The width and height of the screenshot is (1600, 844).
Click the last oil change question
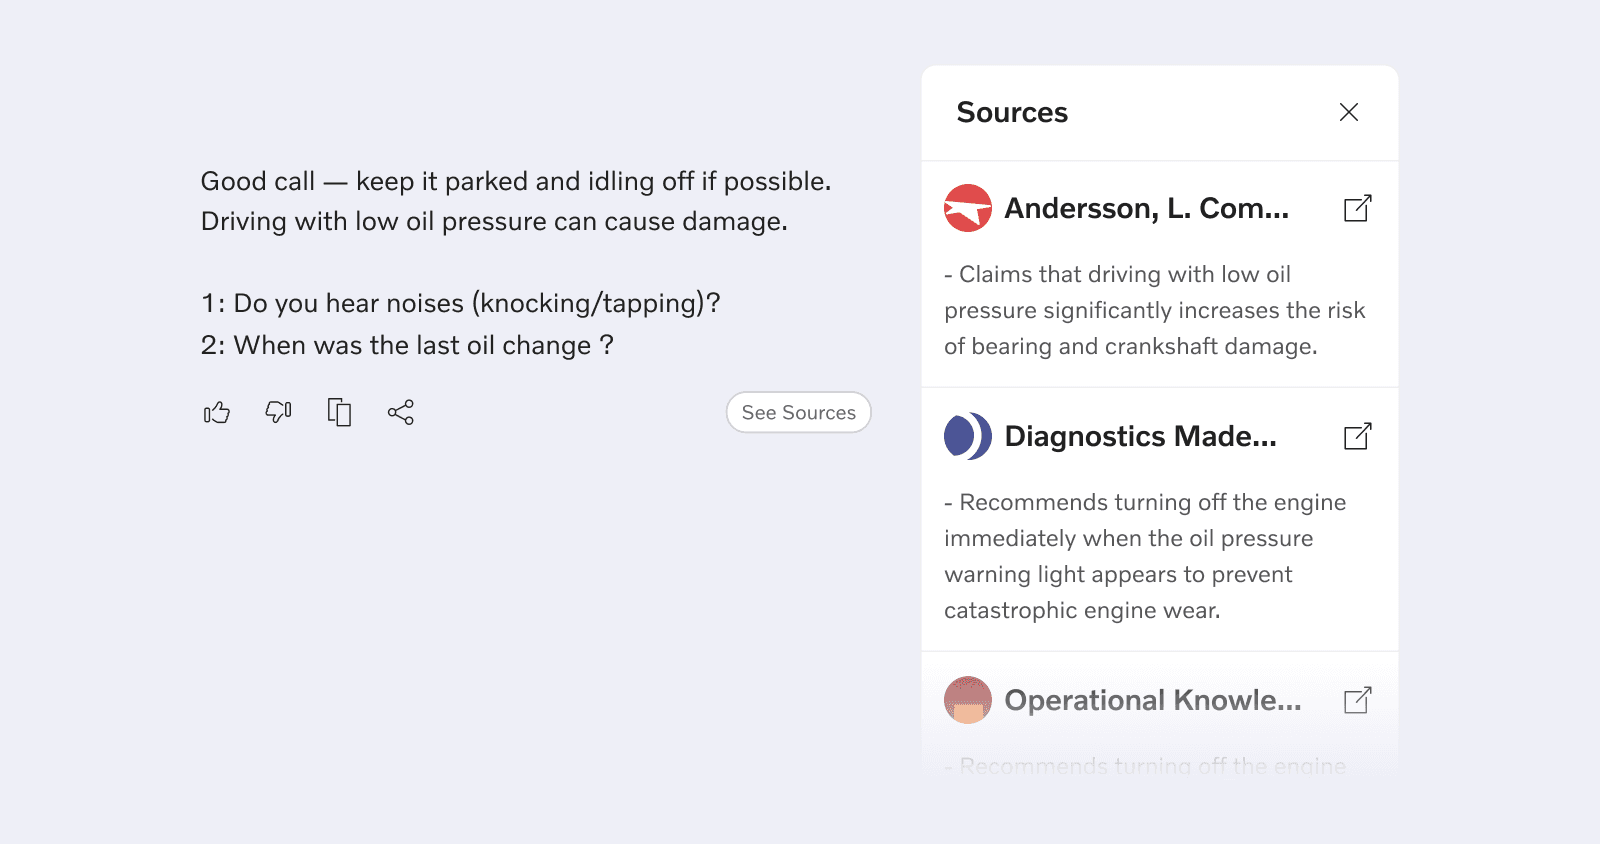(x=408, y=345)
